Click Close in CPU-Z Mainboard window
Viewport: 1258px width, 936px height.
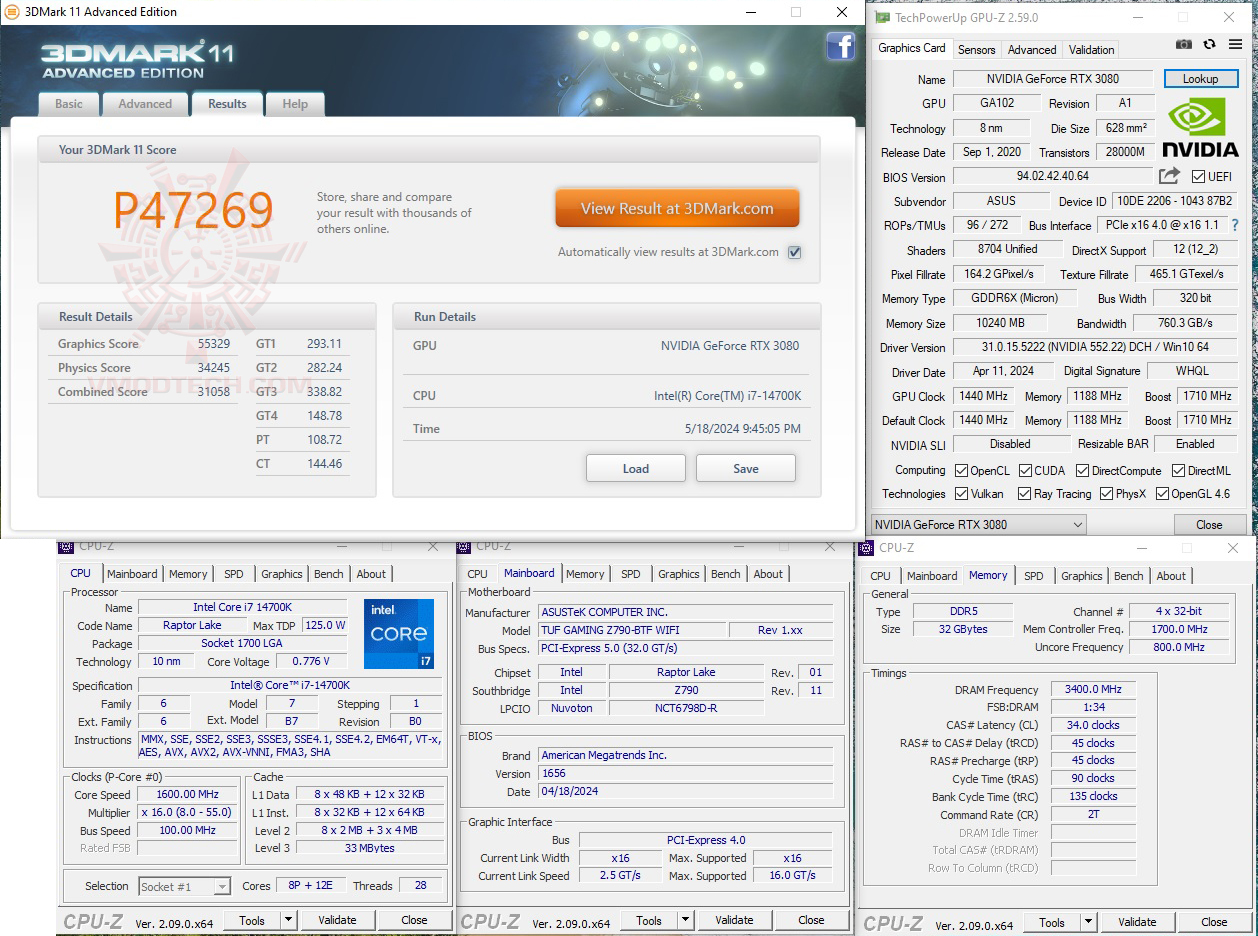pyautogui.click(x=811, y=920)
